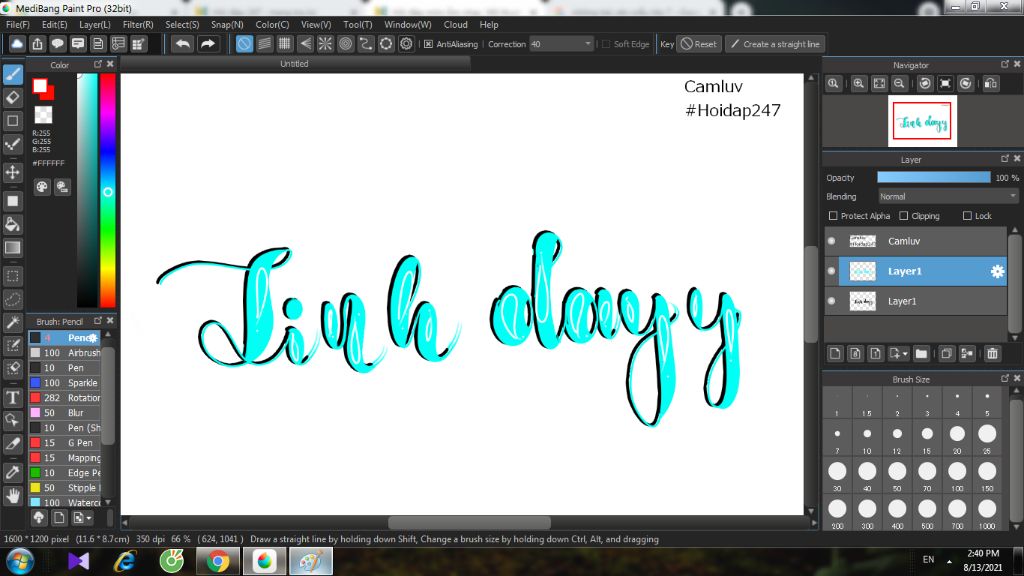The height and width of the screenshot is (576, 1024).
Task: Open the Window menu
Action: point(408,24)
